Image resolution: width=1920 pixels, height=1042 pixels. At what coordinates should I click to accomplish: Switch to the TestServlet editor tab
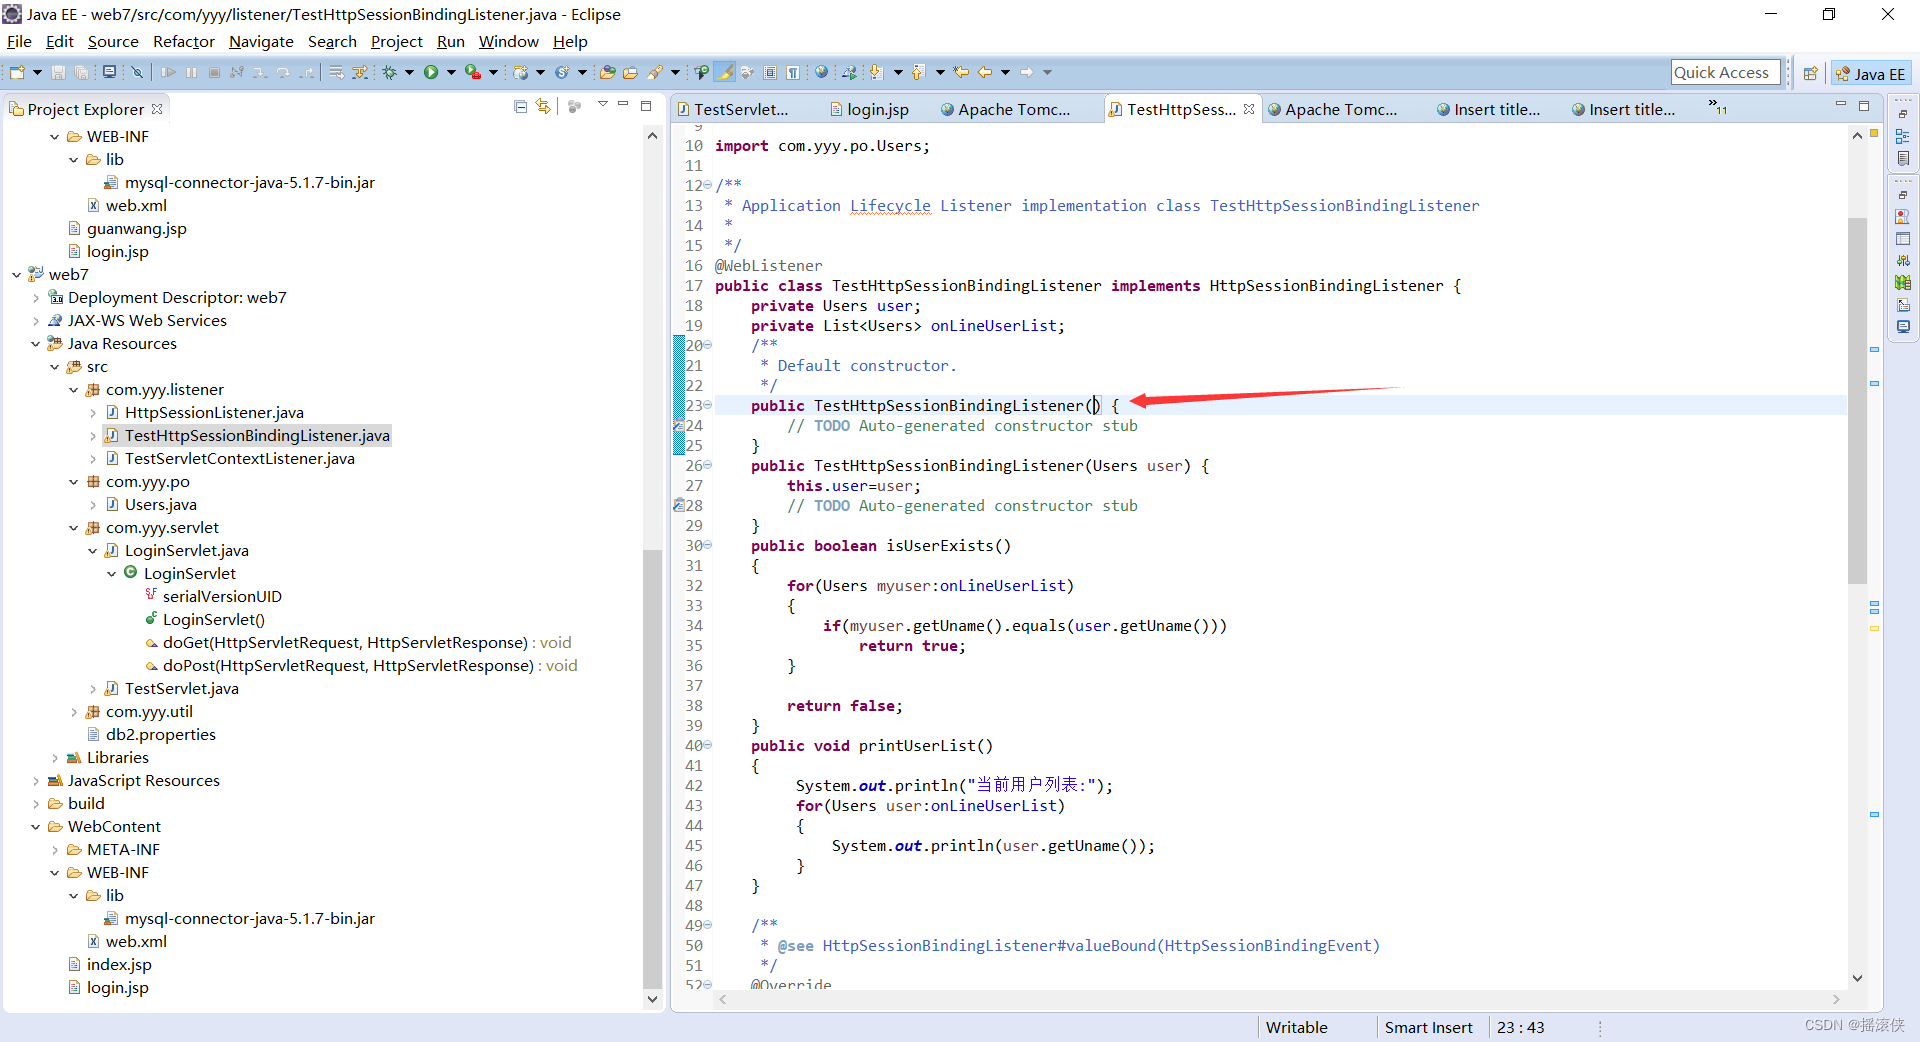tap(734, 110)
